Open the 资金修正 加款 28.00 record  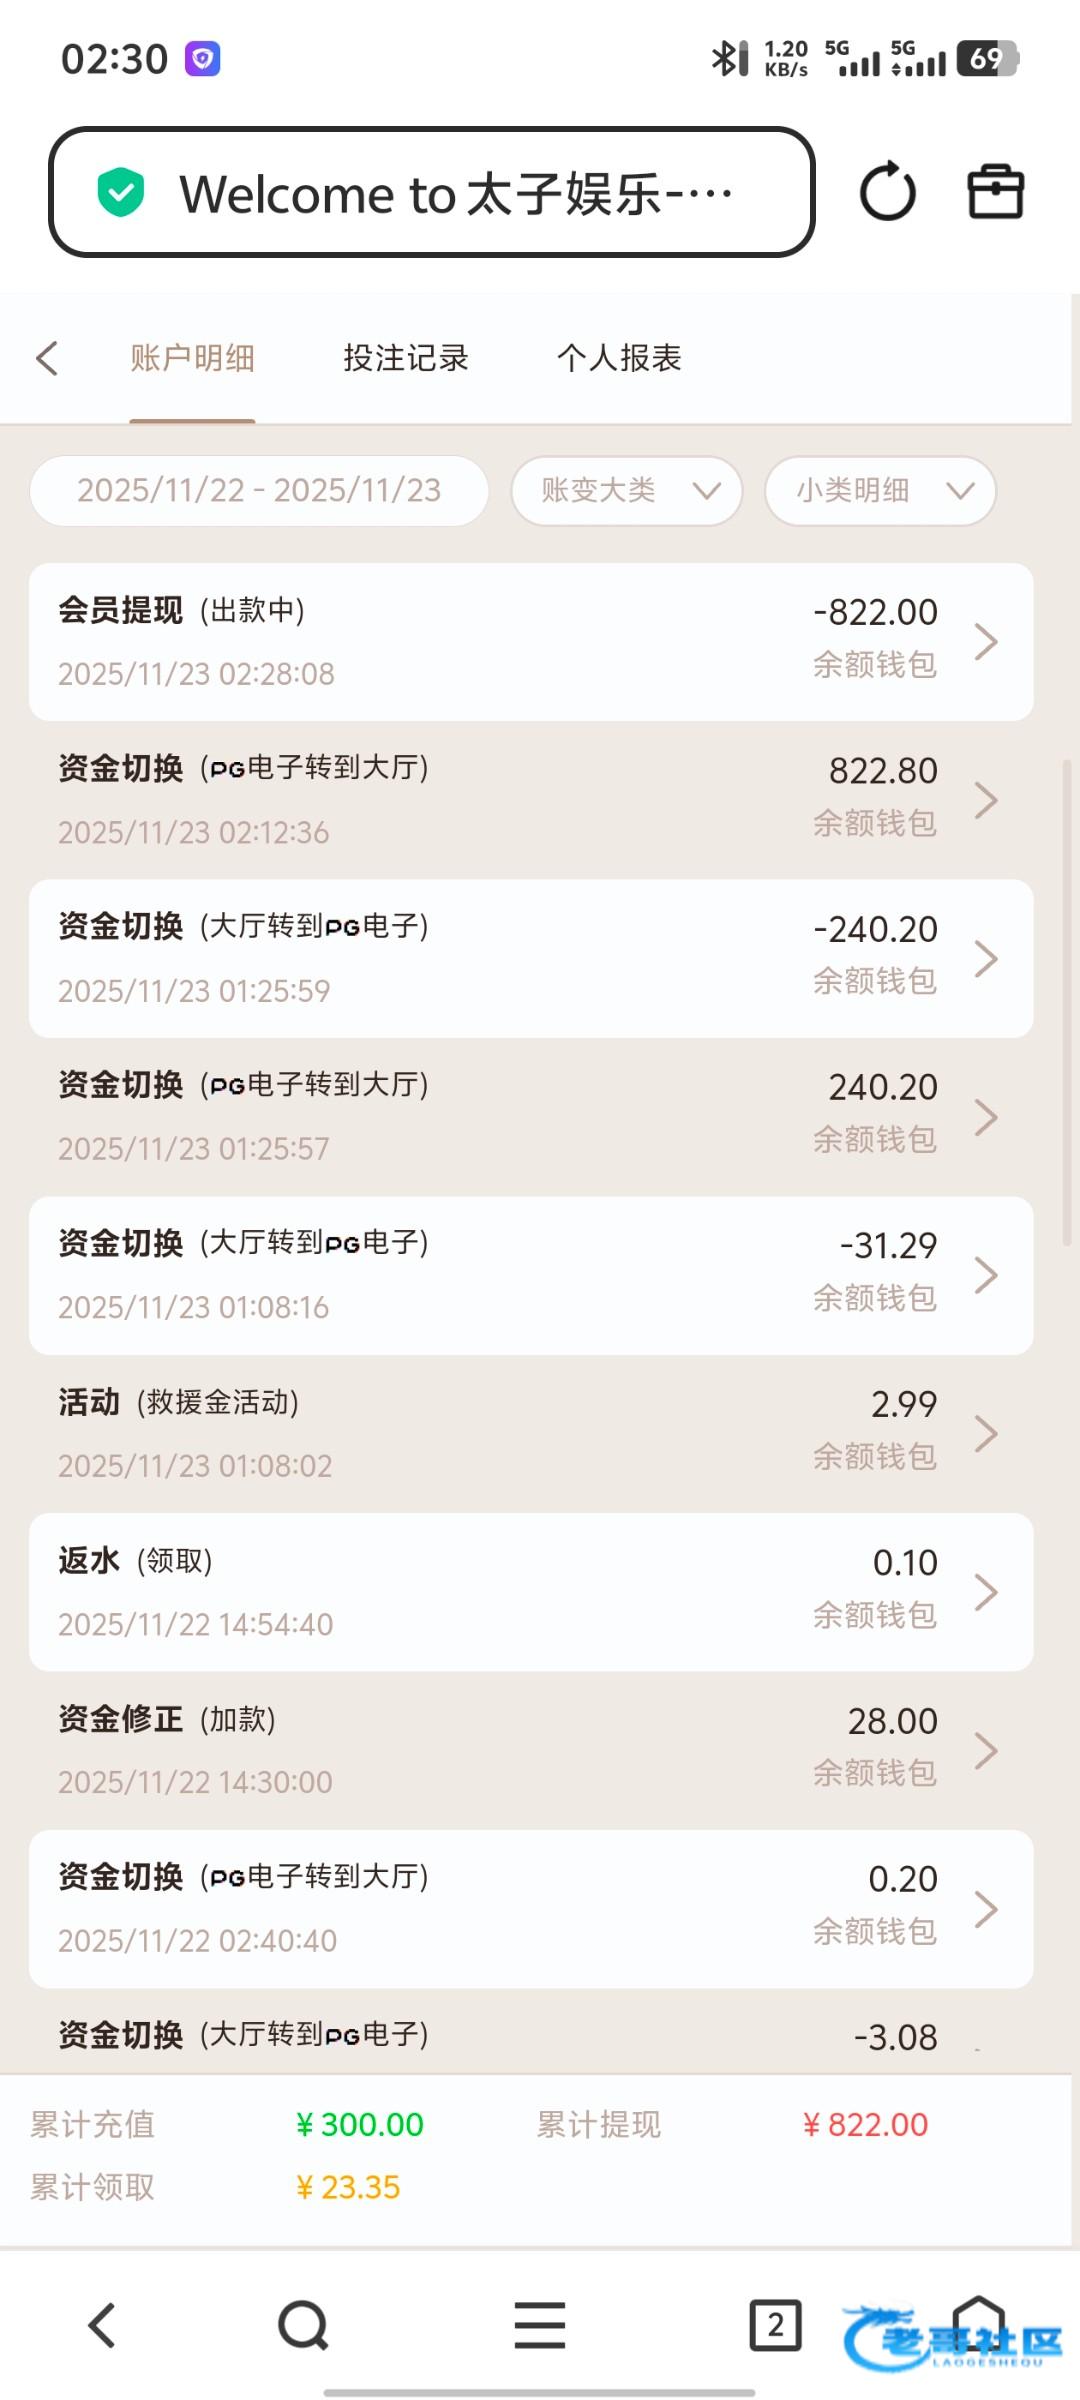click(x=531, y=1750)
